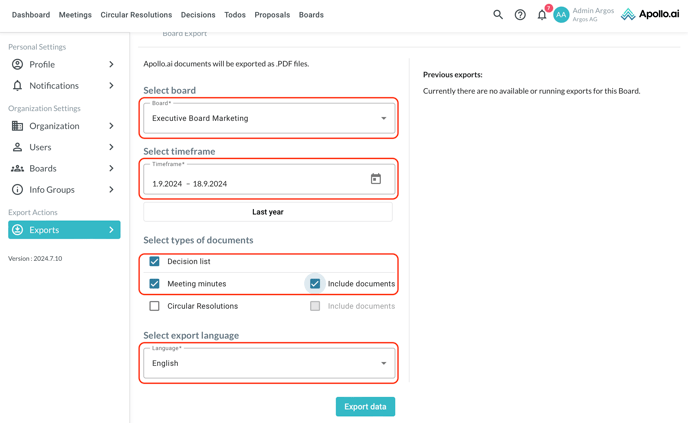Open the Board dropdown selector
688x423 pixels.
pos(268,118)
